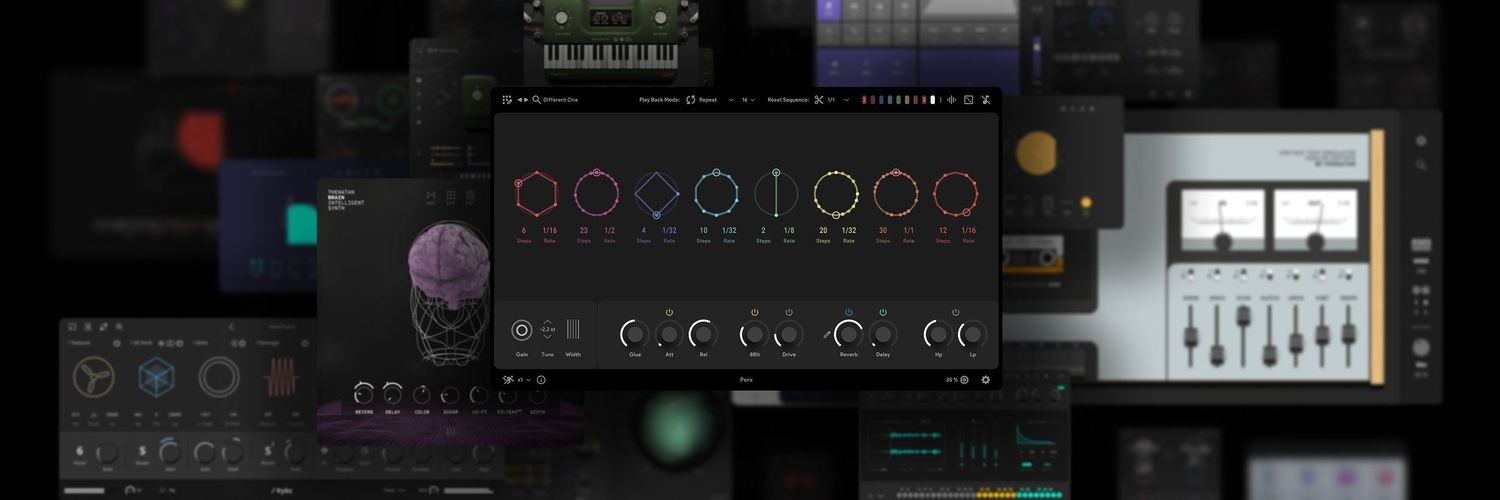Click the preset search magnifier icon
The width and height of the screenshot is (1500, 500).
[537, 100]
